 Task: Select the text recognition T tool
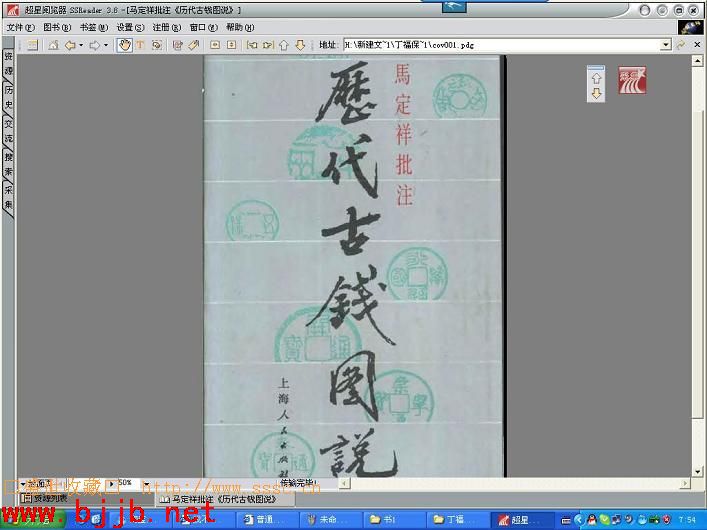(140, 45)
